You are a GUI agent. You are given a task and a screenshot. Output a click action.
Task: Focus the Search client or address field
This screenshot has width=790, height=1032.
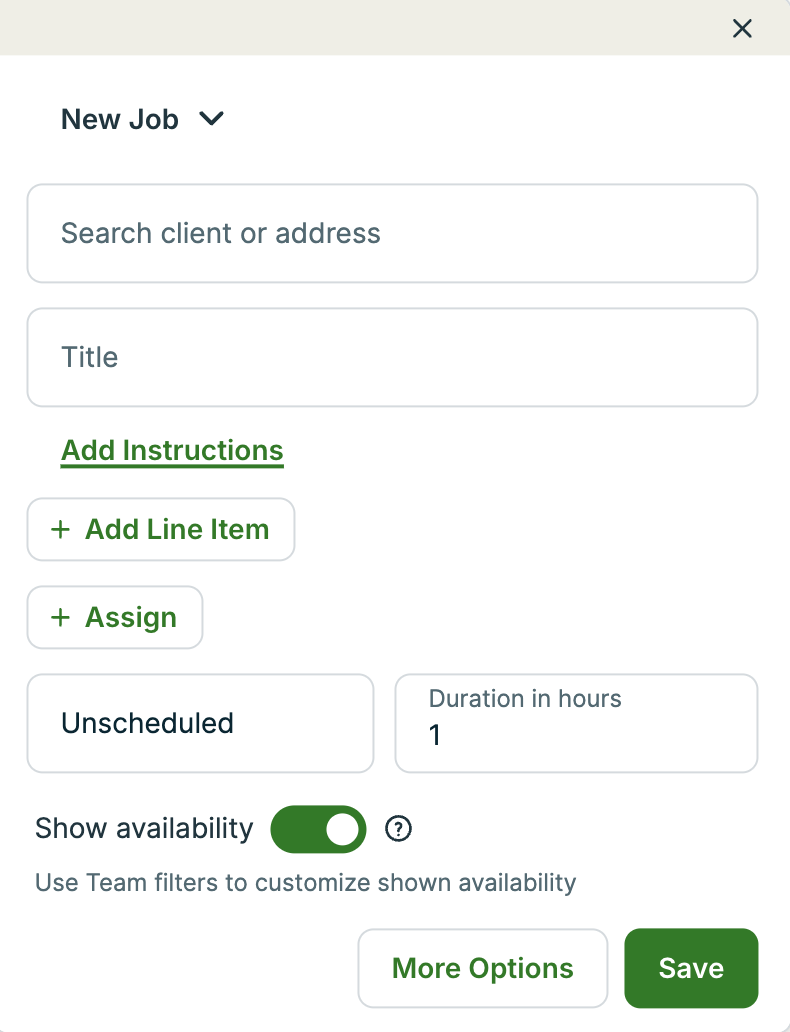[x=392, y=234]
